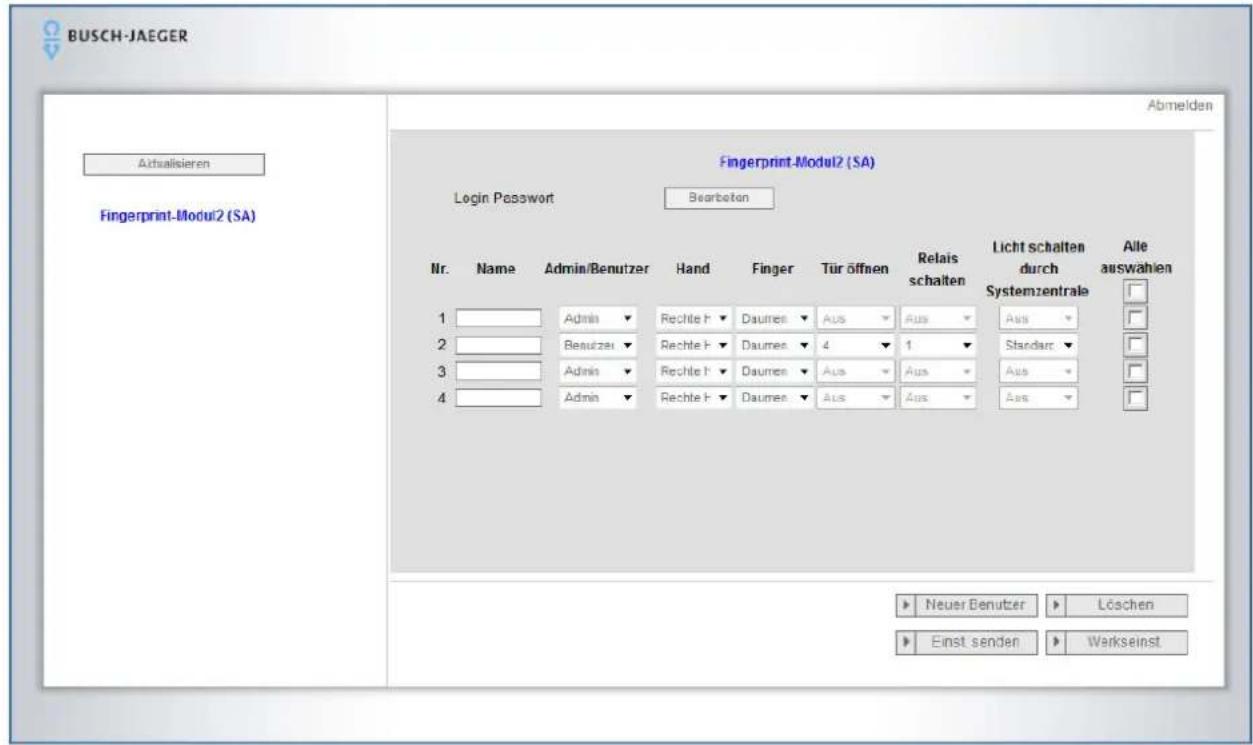Tick the Alle auswählen header checkbox
Screen dimensions: 1253x745
(x=1135, y=291)
